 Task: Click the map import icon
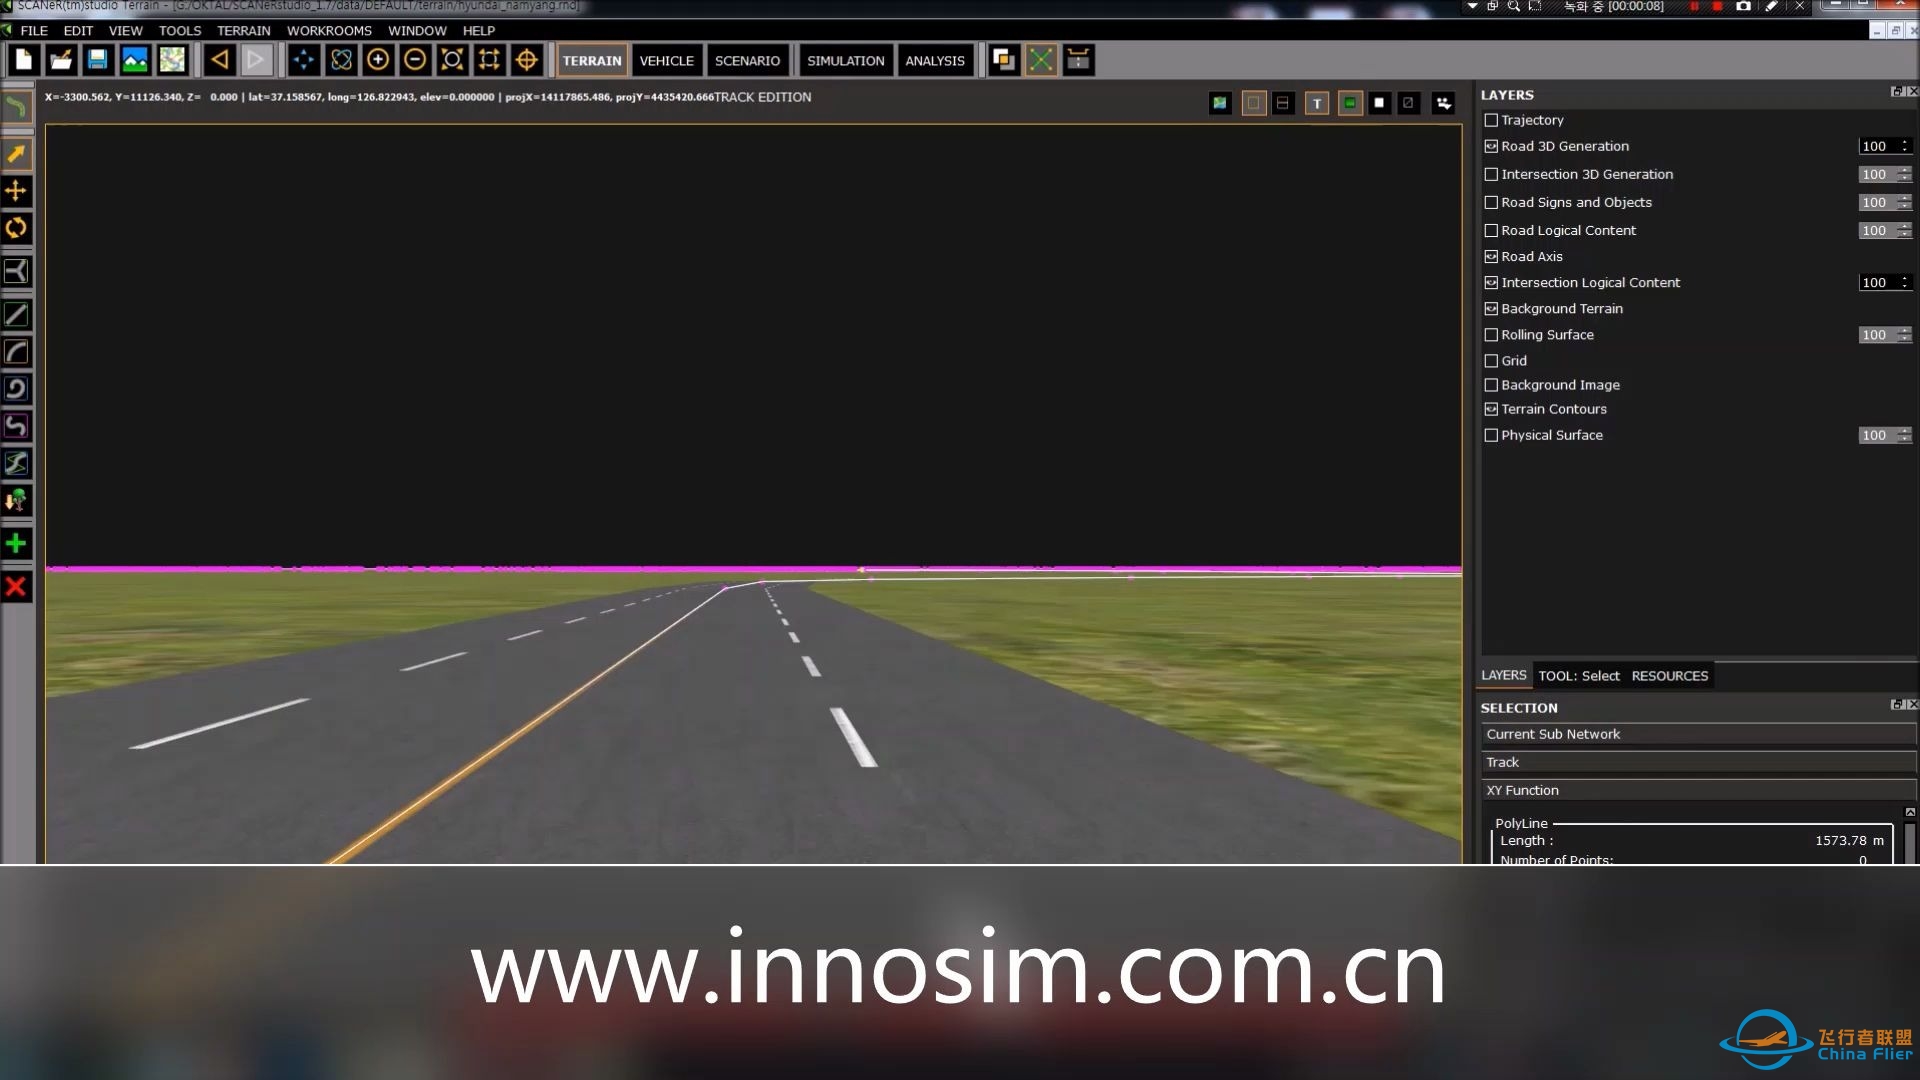tap(172, 60)
